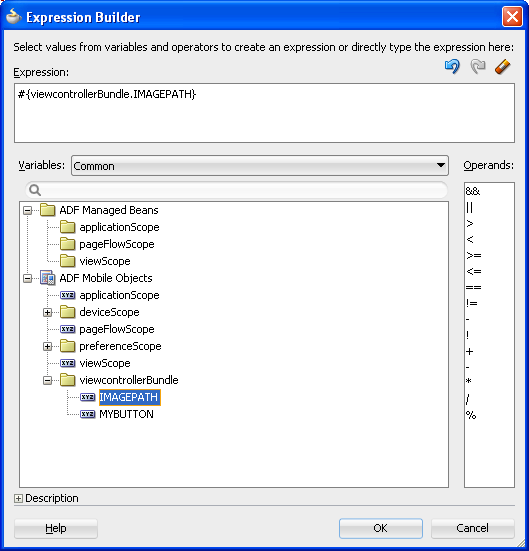Expand the preferenceScope node

(x=47, y=346)
